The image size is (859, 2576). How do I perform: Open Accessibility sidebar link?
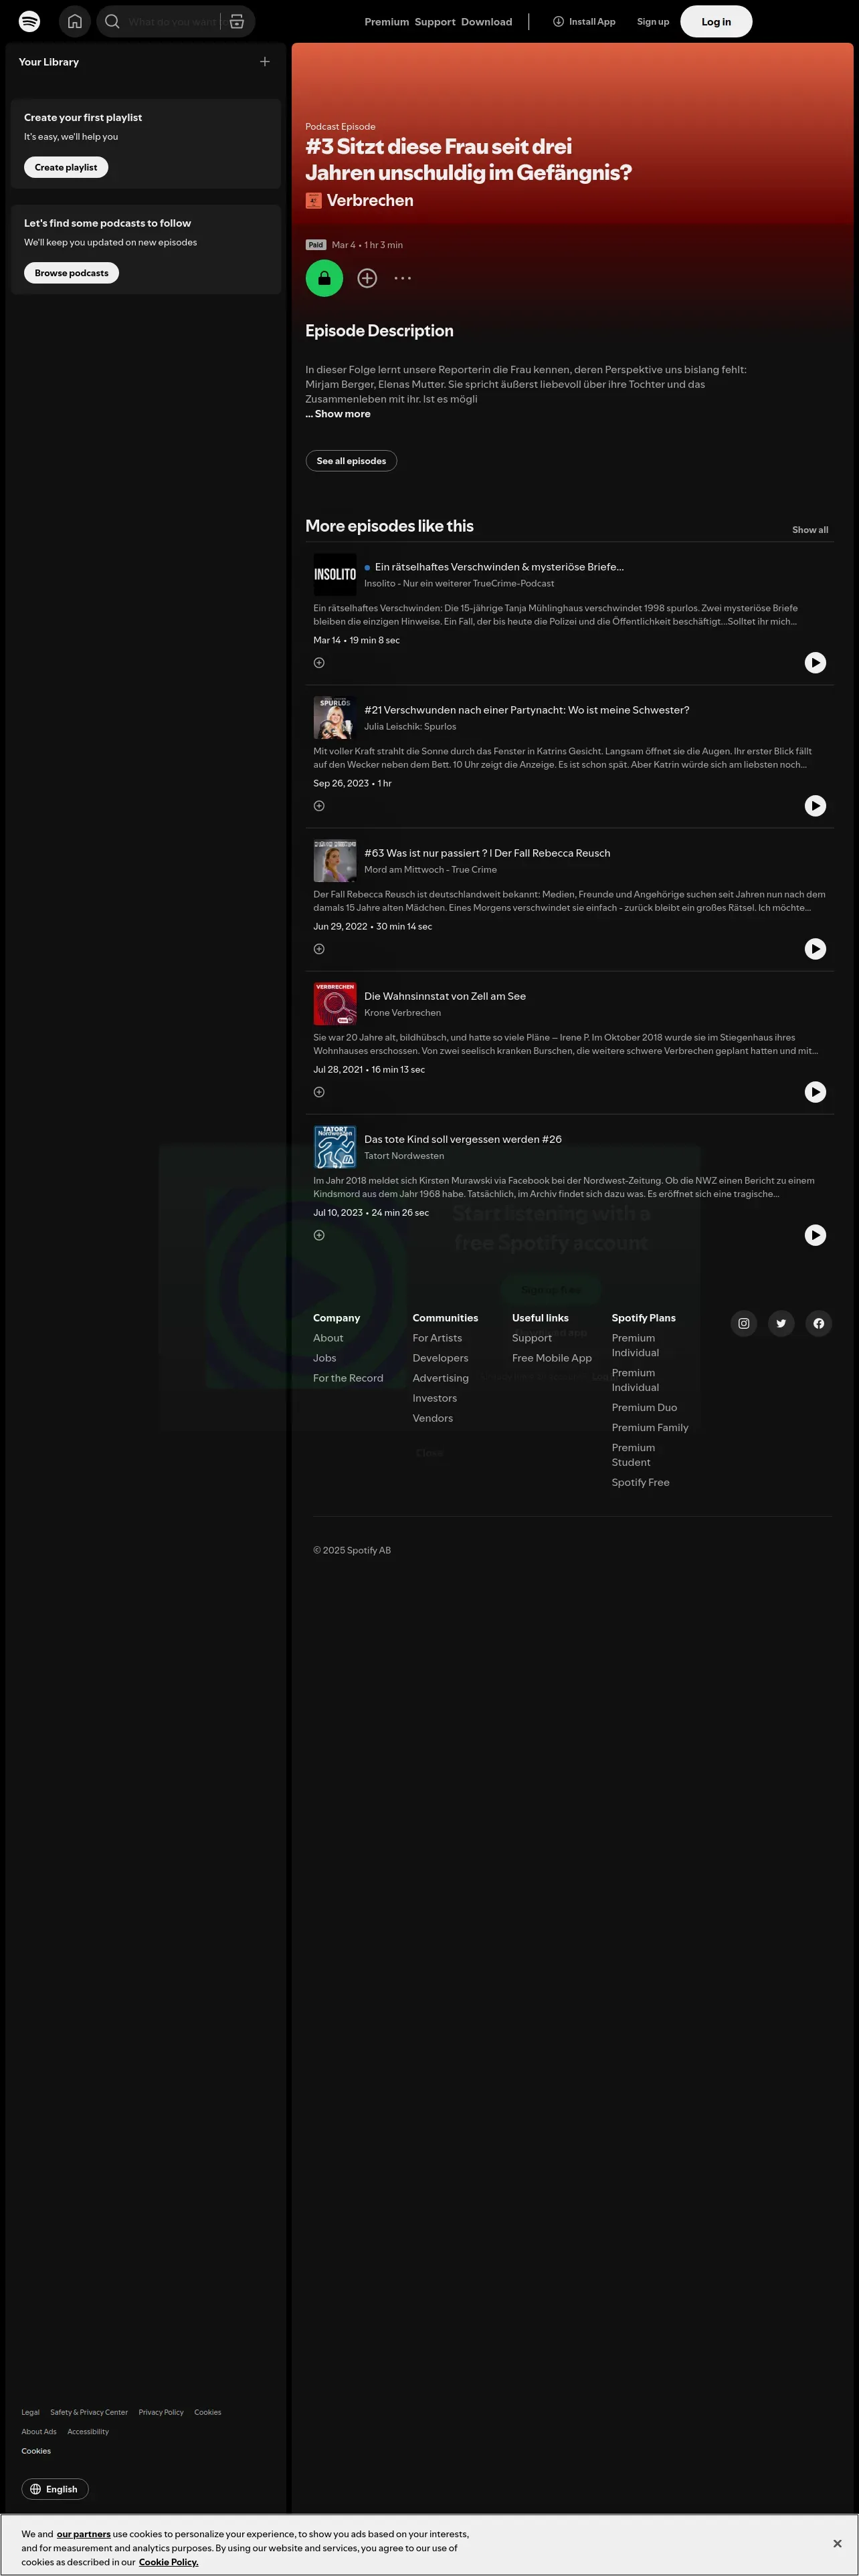tap(88, 2431)
